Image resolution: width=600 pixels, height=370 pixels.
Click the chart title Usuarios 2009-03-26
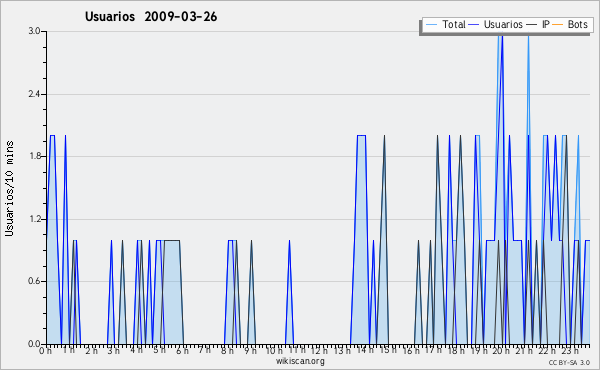[151, 17]
